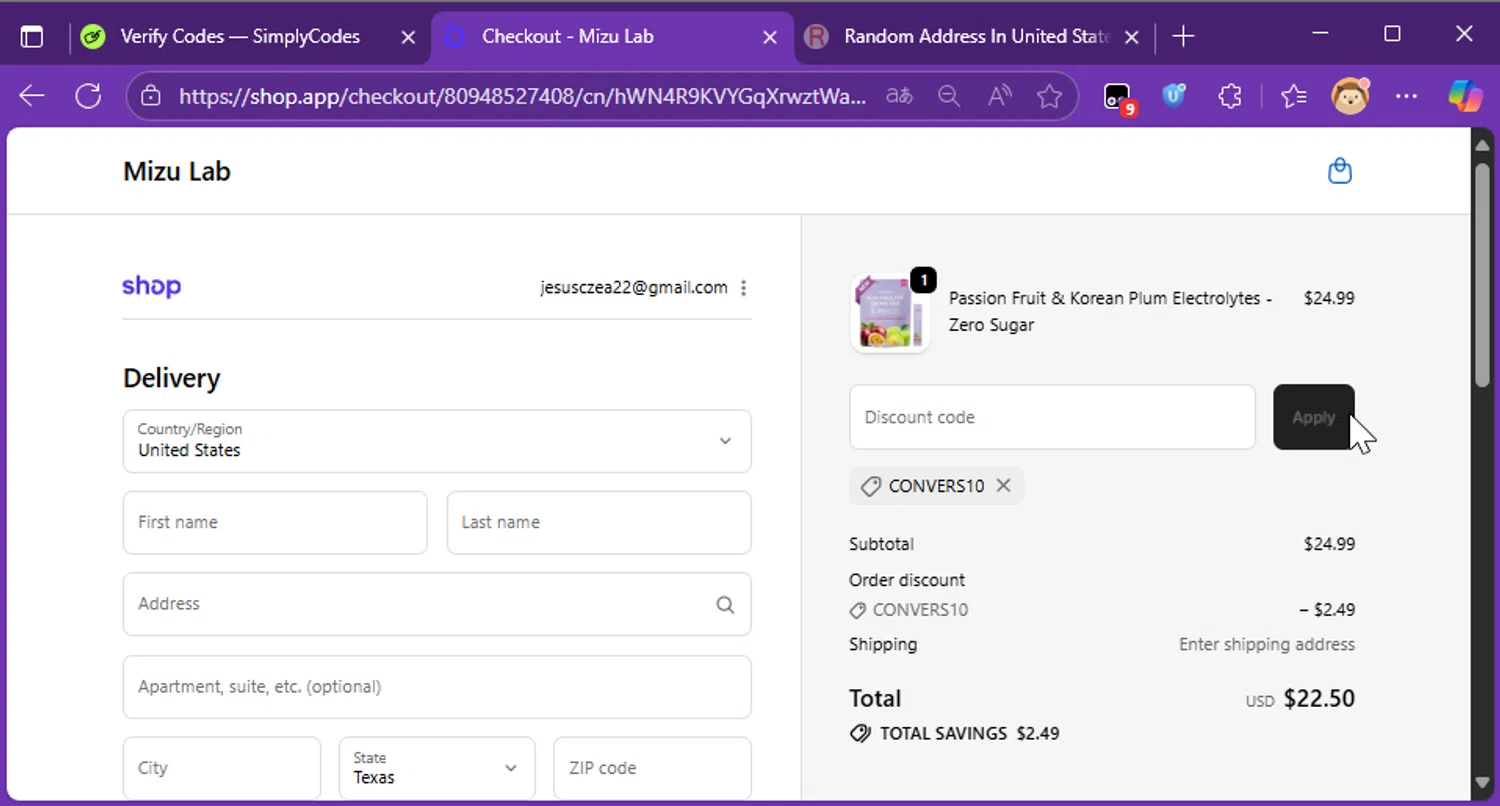Viewport: 1500px width, 806px height.
Task: Reload the checkout page
Action: (88, 96)
